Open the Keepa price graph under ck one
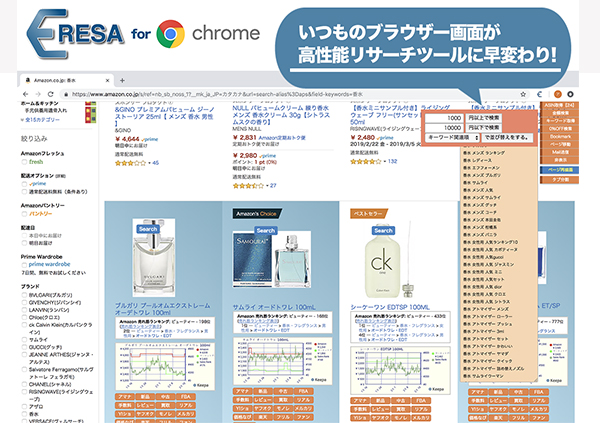 coord(400,370)
